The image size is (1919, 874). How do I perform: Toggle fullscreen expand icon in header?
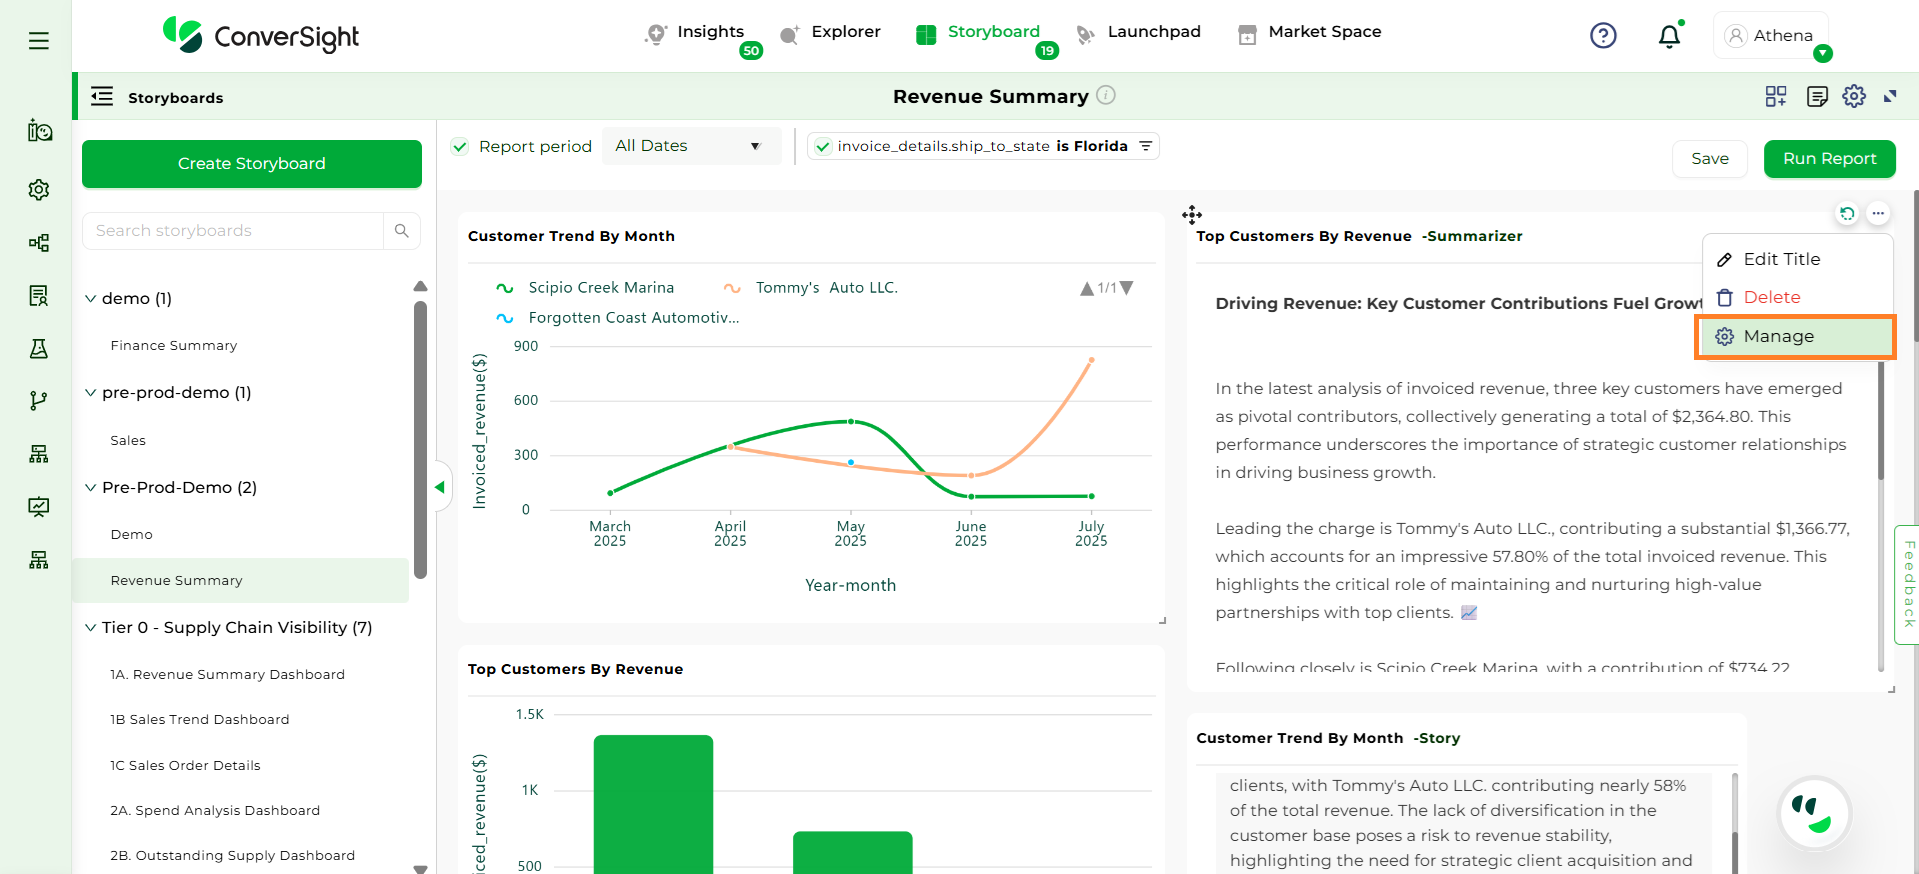tap(1890, 96)
